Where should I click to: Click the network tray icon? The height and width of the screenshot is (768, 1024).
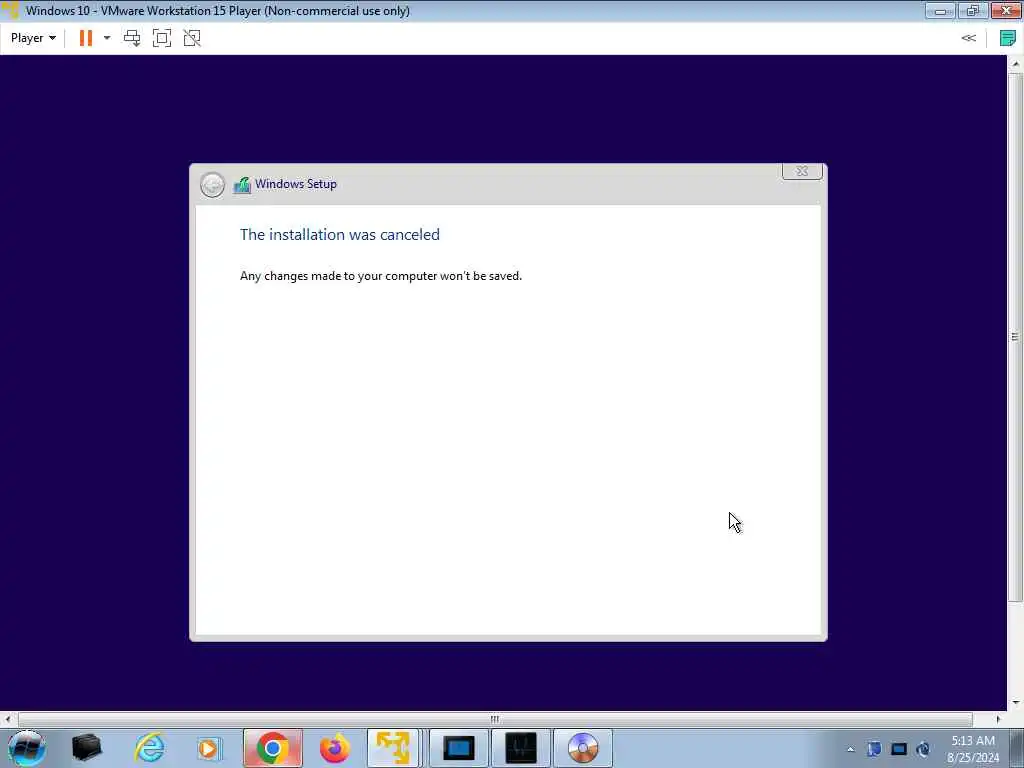[x=899, y=749]
